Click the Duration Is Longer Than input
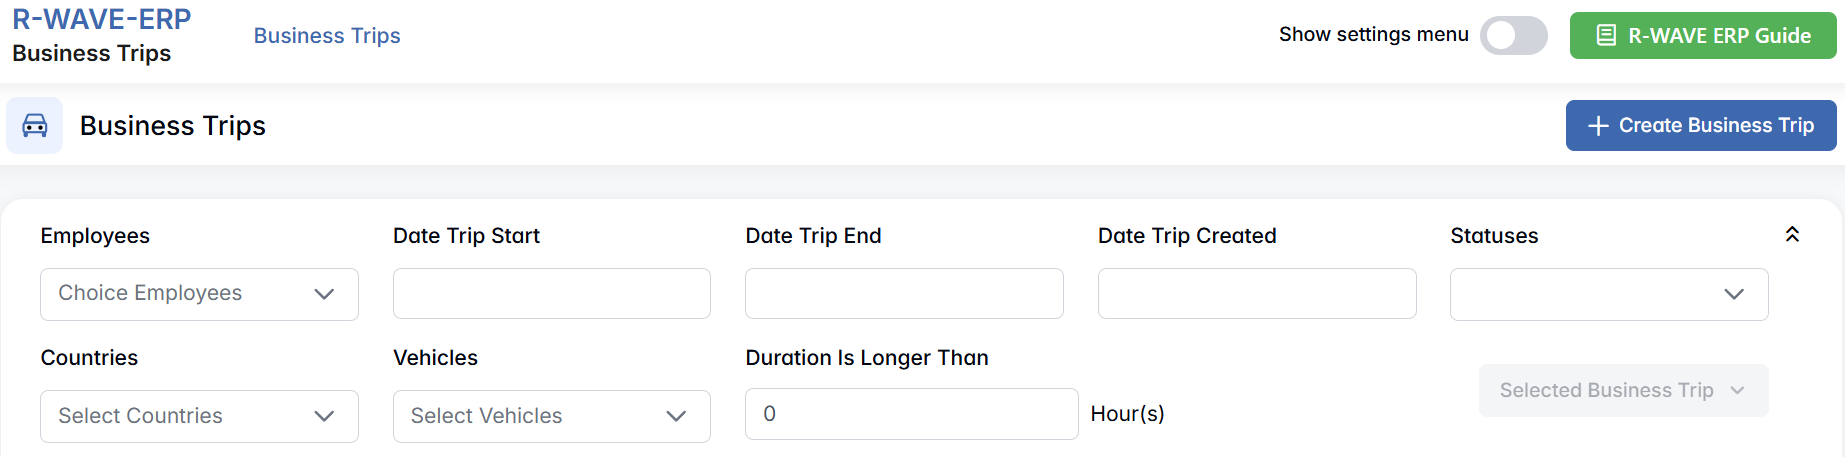The height and width of the screenshot is (457, 1845). (910, 414)
